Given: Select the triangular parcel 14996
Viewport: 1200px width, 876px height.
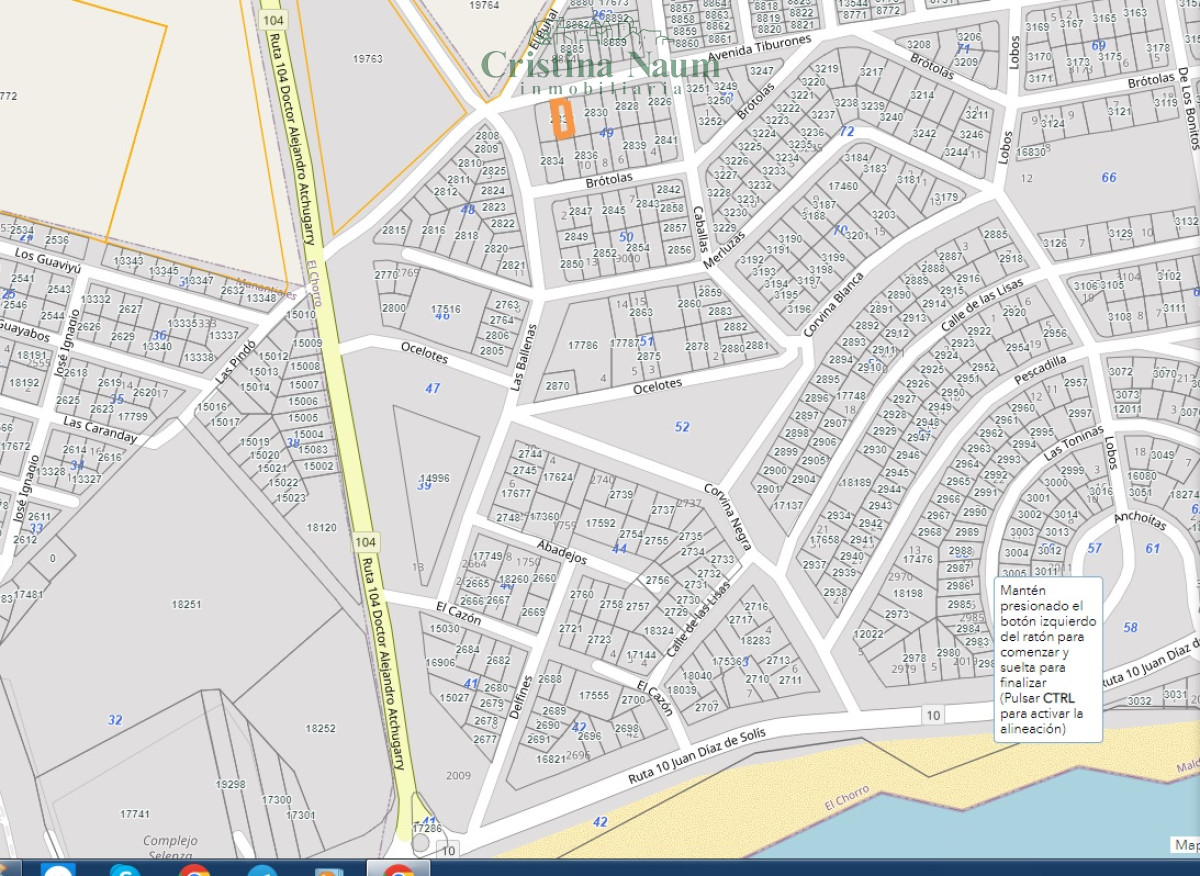Looking at the screenshot, I should (x=435, y=478).
